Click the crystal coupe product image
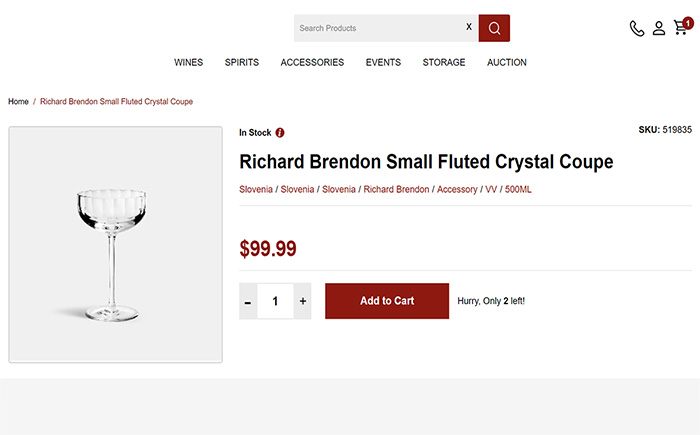The width and height of the screenshot is (700, 435). (x=116, y=244)
